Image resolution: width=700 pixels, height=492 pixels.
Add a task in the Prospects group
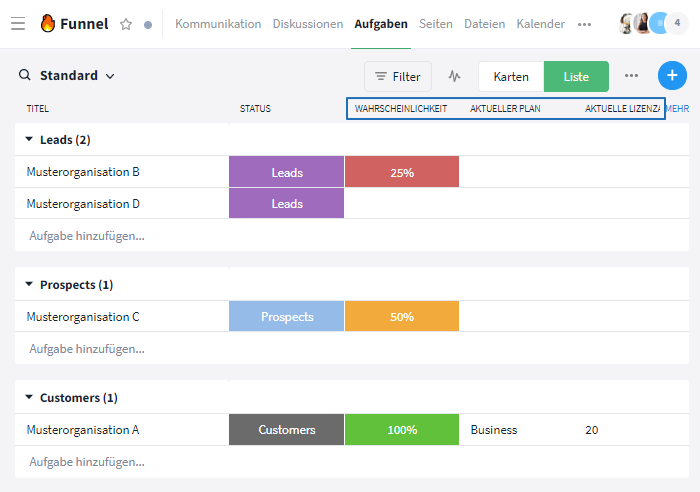click(x=87, y=348)
